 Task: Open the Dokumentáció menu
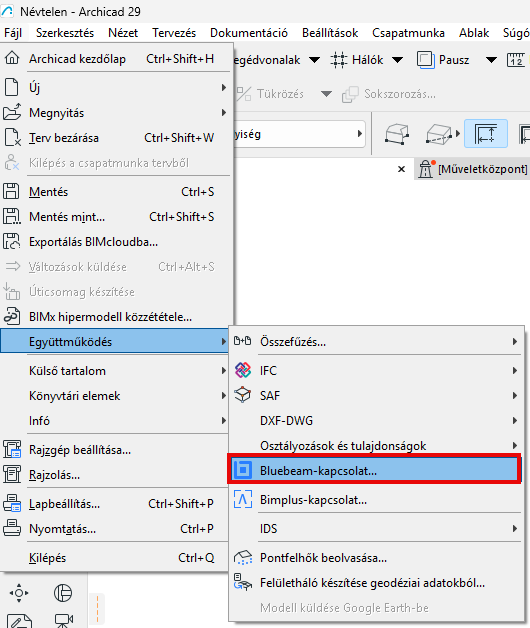[x=249, y=33]
